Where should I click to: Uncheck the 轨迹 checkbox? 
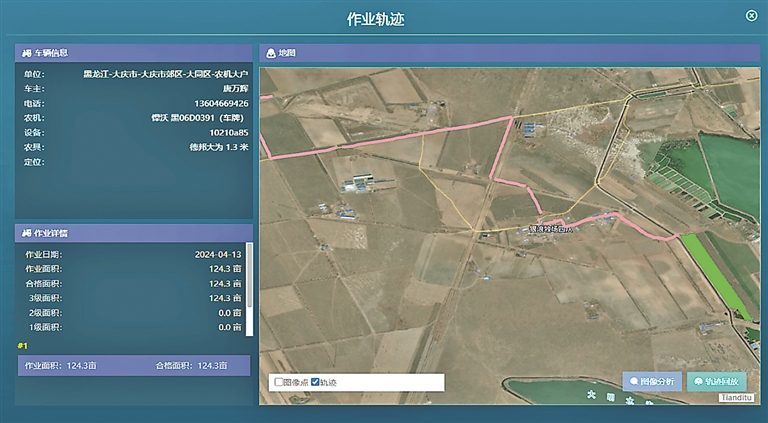pos(316,382)
